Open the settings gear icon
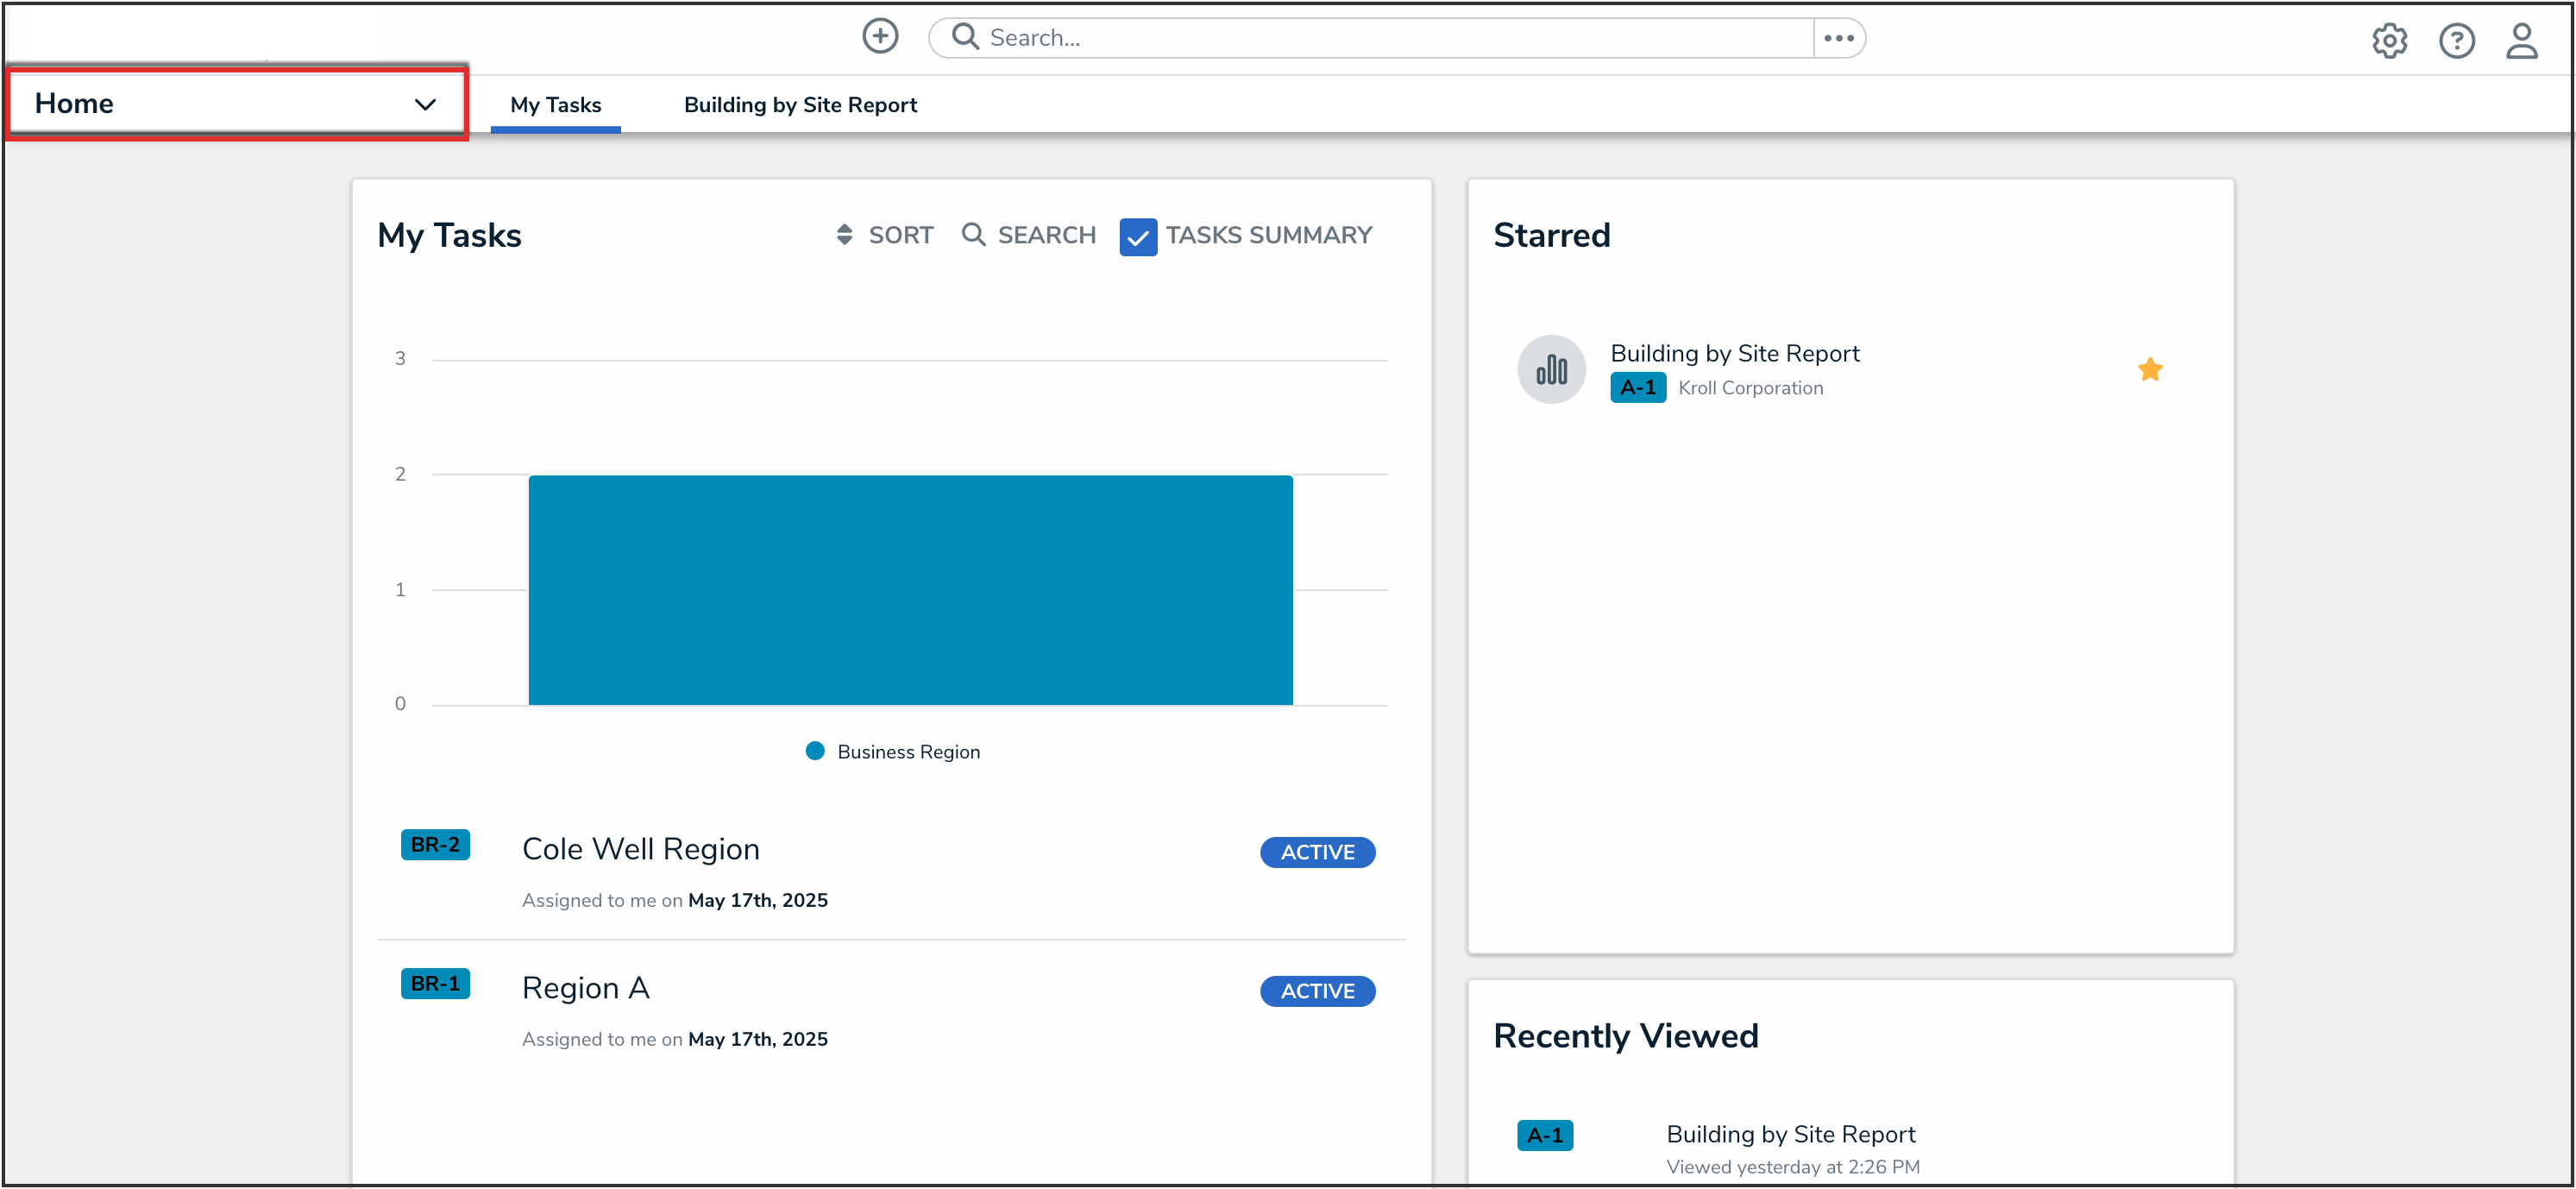2576x1189 pixels. pos(2389,41)
